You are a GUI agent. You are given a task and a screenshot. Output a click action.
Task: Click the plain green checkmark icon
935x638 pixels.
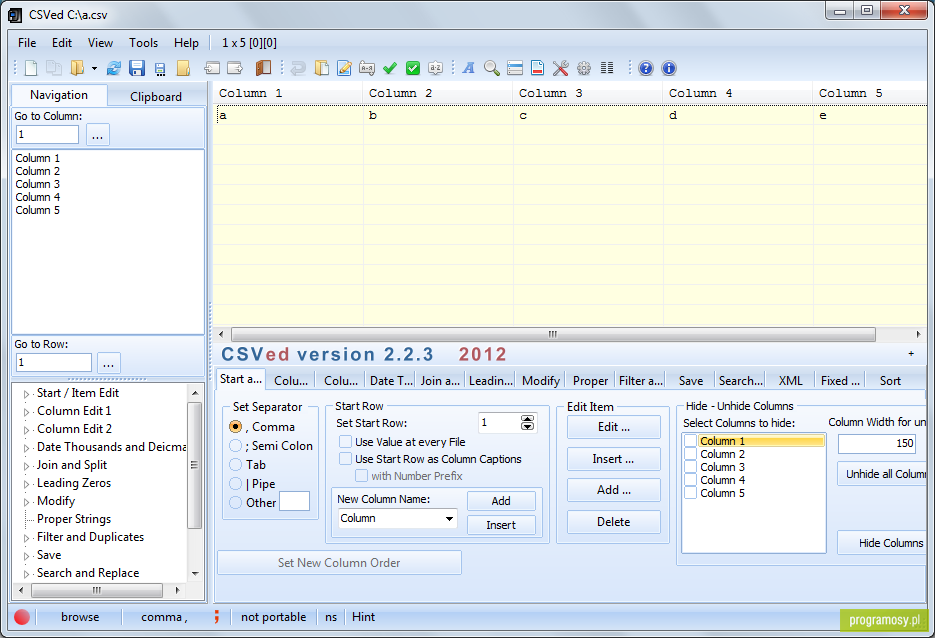(x=390, y=69)
